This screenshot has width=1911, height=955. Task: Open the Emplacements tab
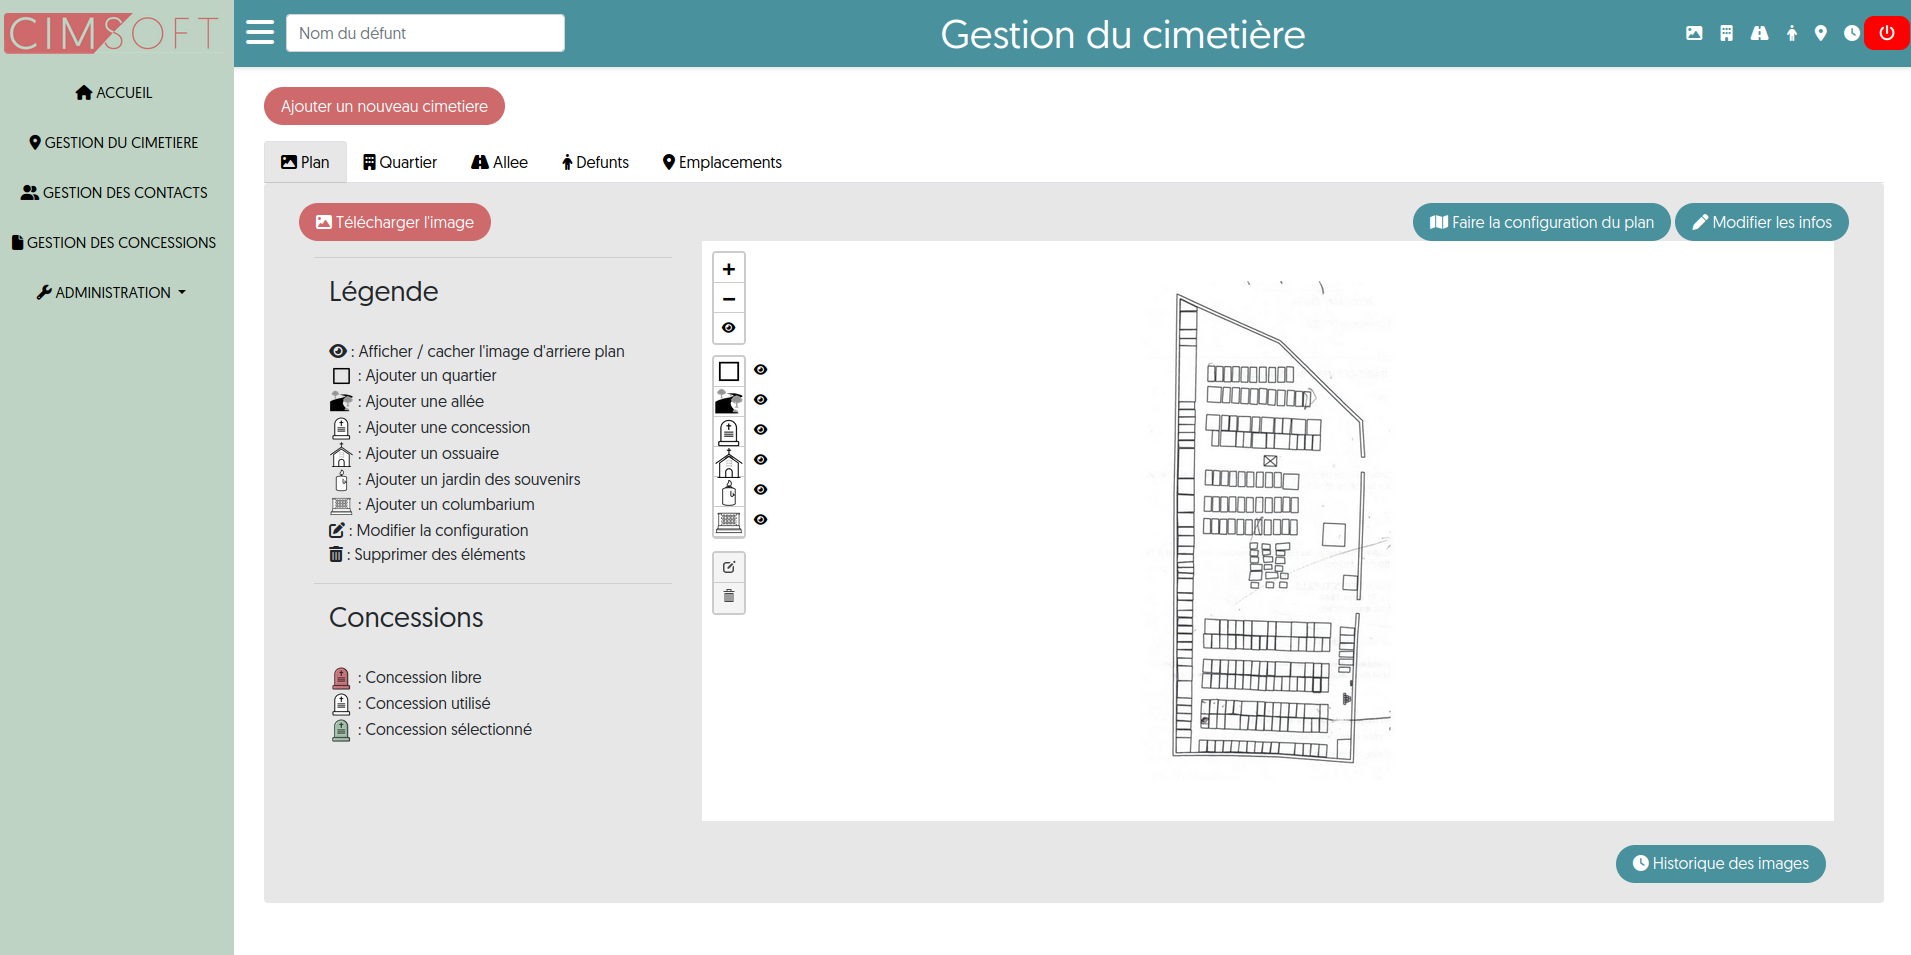721,162
